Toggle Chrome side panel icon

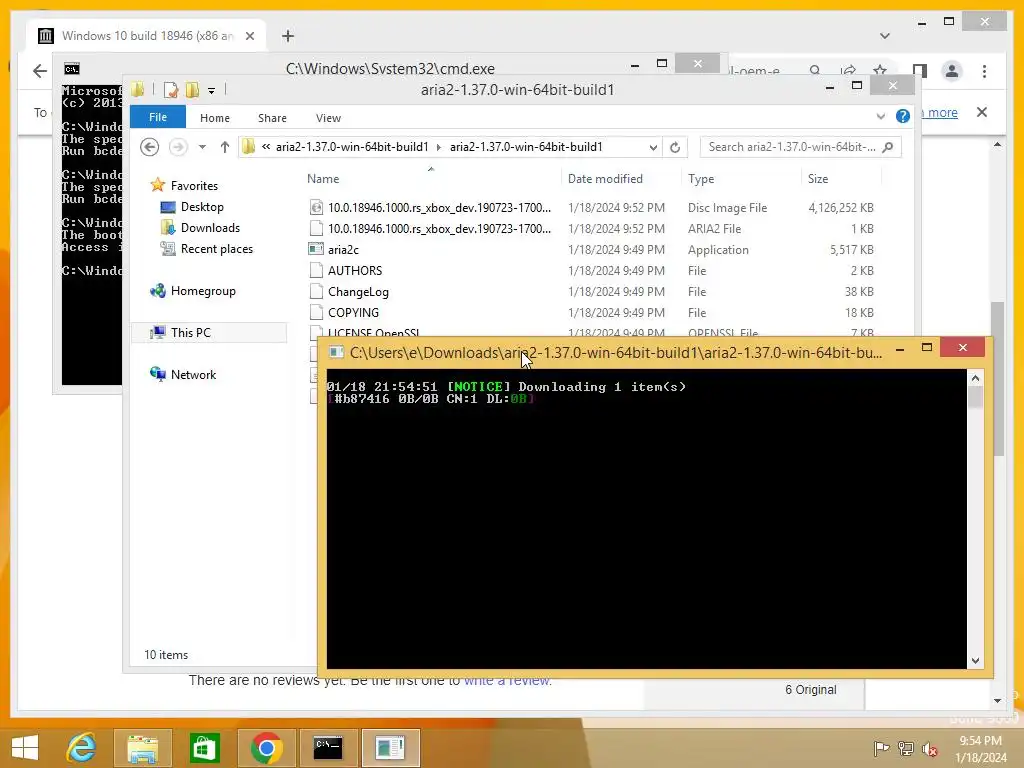[x=920, y=71]
